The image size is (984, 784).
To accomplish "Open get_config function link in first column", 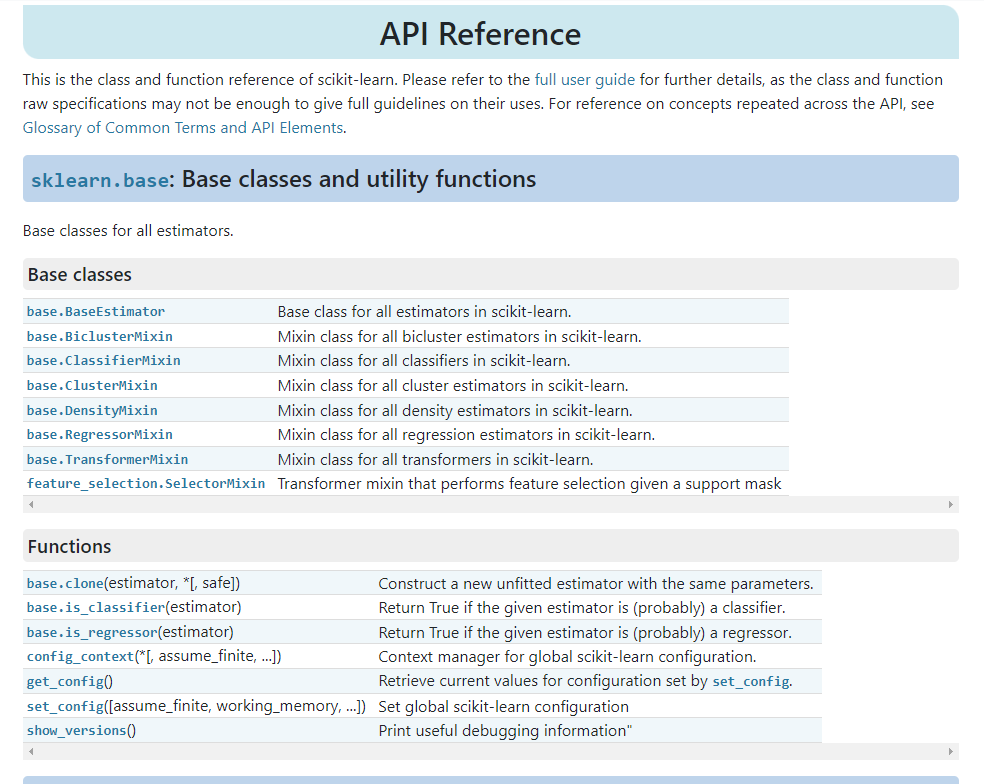I will (65, 682).
